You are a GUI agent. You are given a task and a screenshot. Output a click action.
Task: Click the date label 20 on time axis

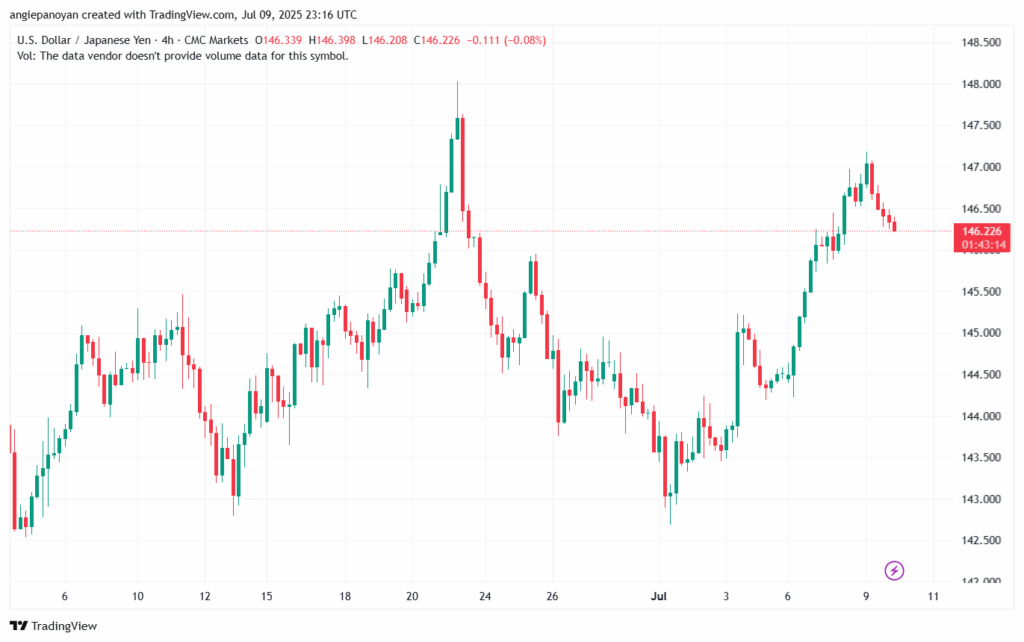click(x=412, y=596)
